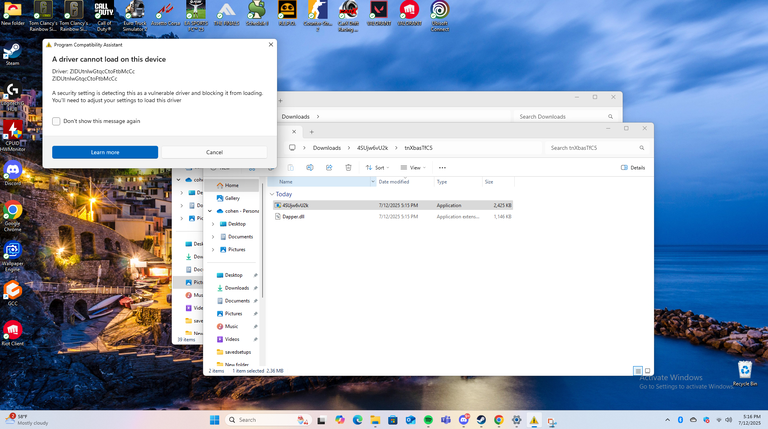Open the Sort dropdown in Explorer toolbar
Image resolution: width=768 pixels, height=429 pixels.
(378, 167)
